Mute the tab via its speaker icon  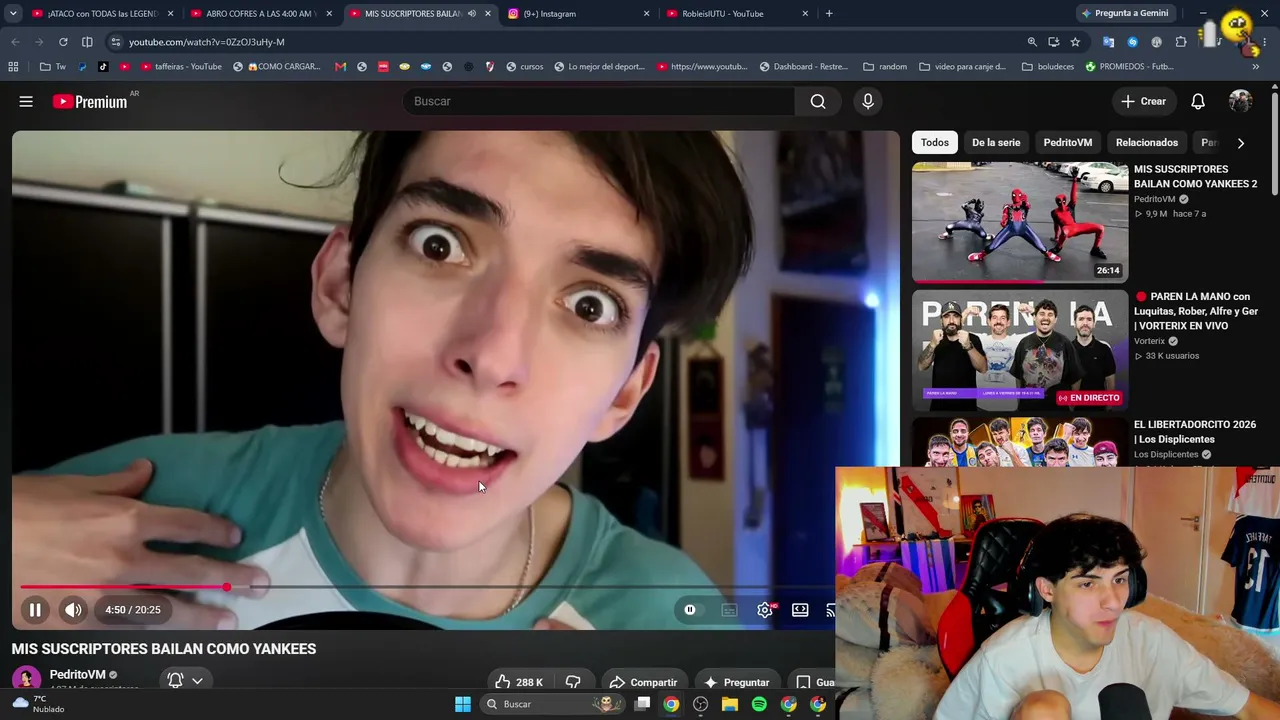click(472, 14)
